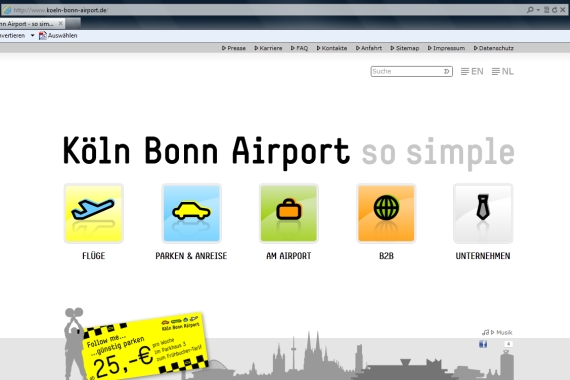570x380 pixels.
Task: Switch language to EN
Action: click(x=472, y=71)
